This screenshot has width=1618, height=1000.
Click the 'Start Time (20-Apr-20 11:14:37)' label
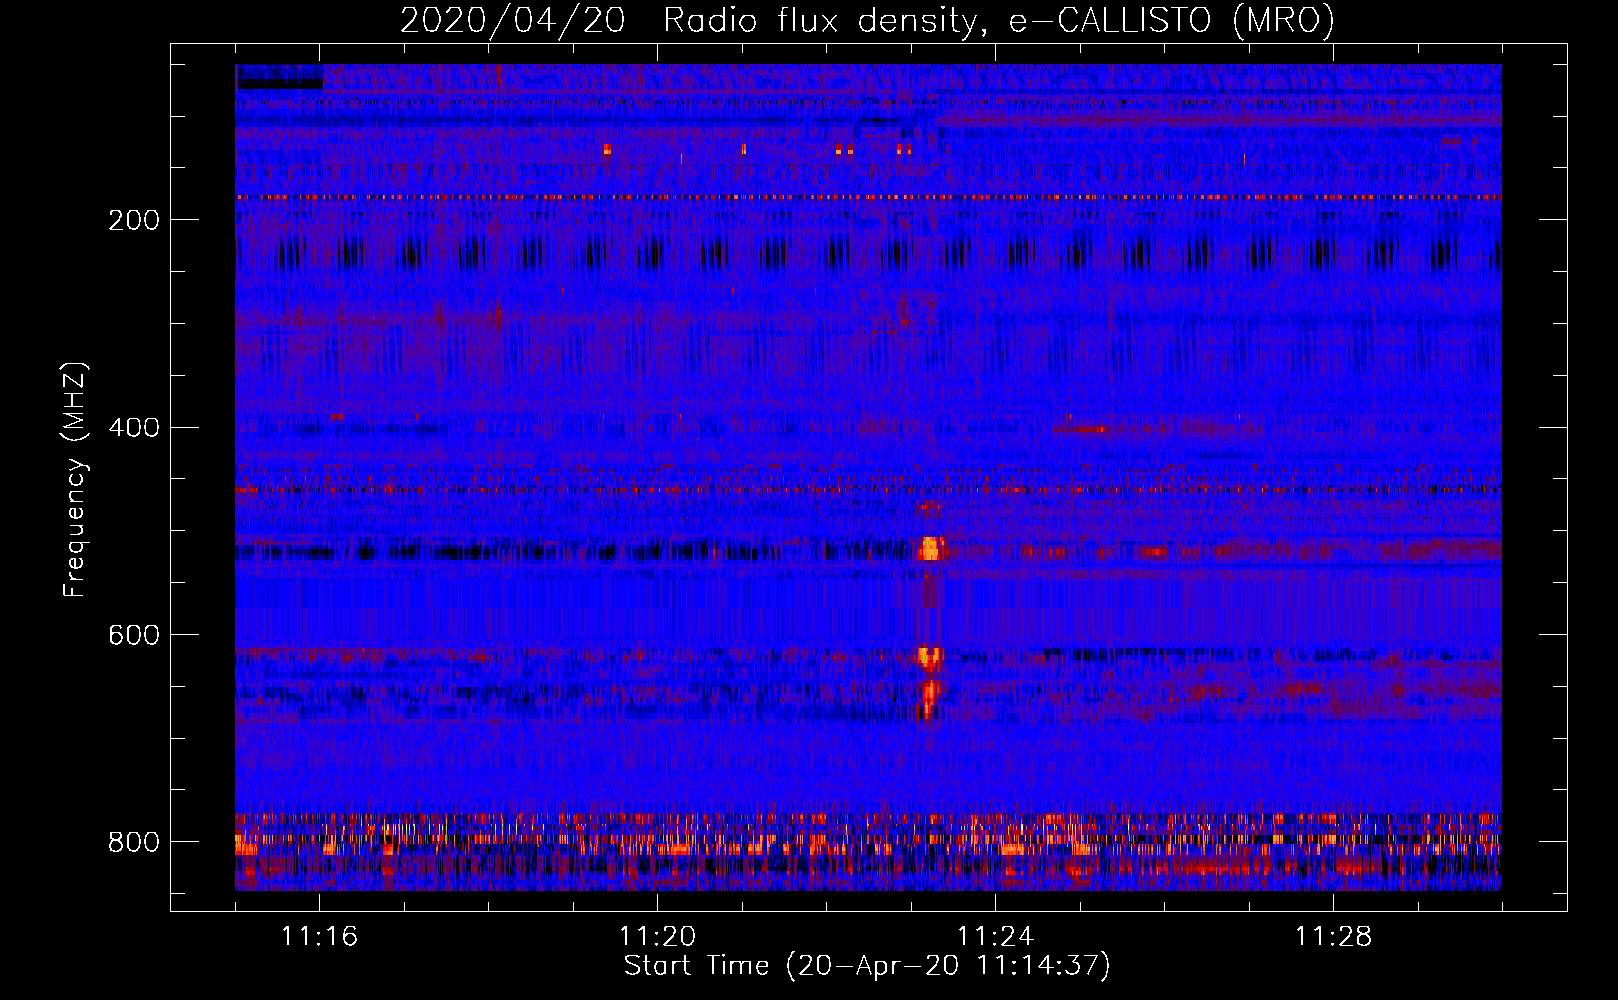tap(867, 966)
